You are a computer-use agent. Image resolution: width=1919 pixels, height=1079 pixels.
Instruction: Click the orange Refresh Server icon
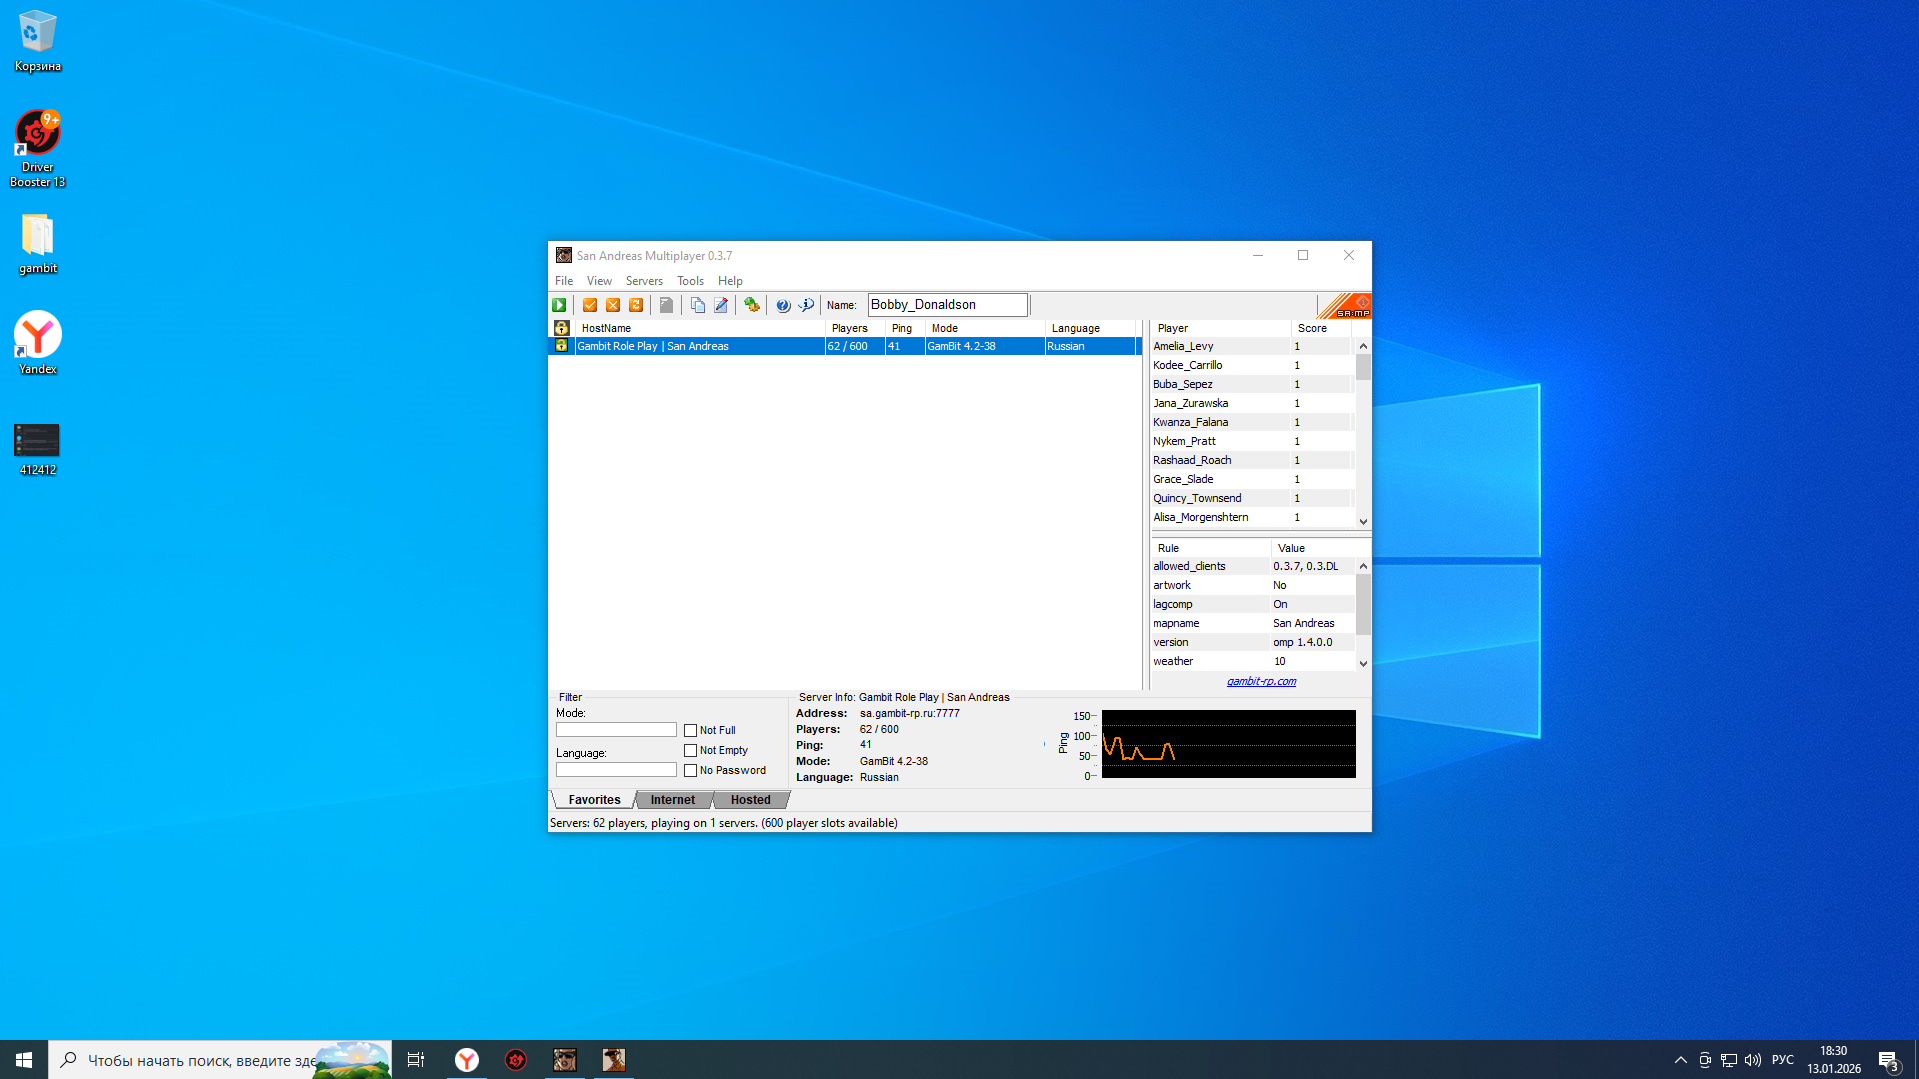(636, 305)
